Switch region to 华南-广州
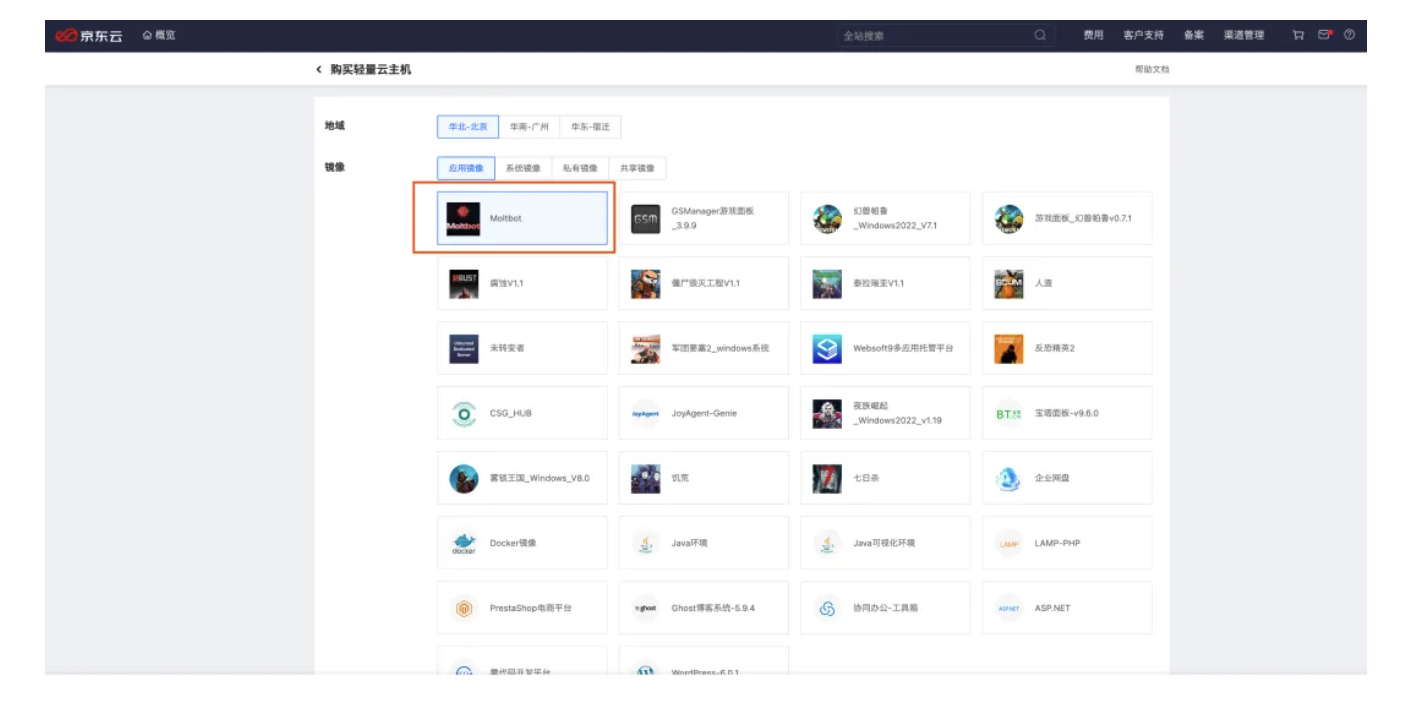This screenshot has height=710, width=1412. coord(529,127)
